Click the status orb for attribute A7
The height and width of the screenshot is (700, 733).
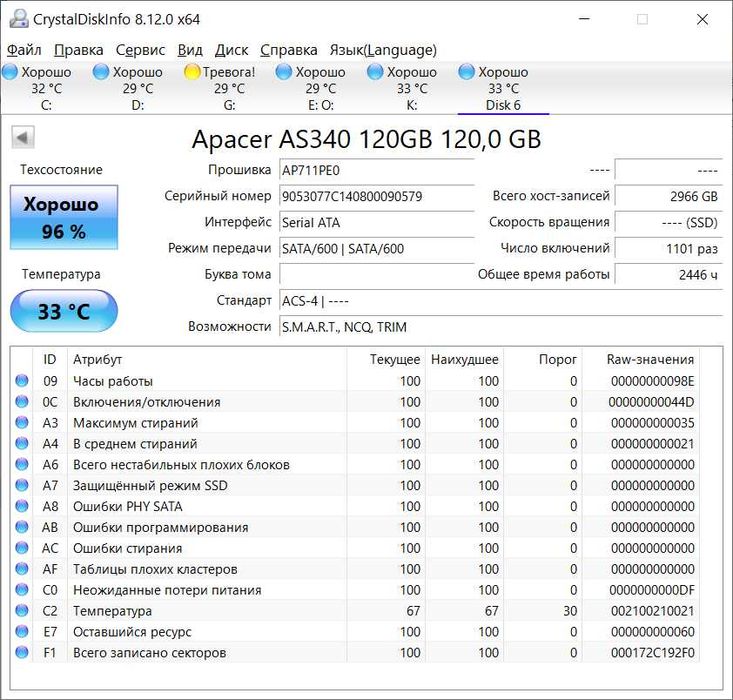pyautogui.click(x=22, y=485)
